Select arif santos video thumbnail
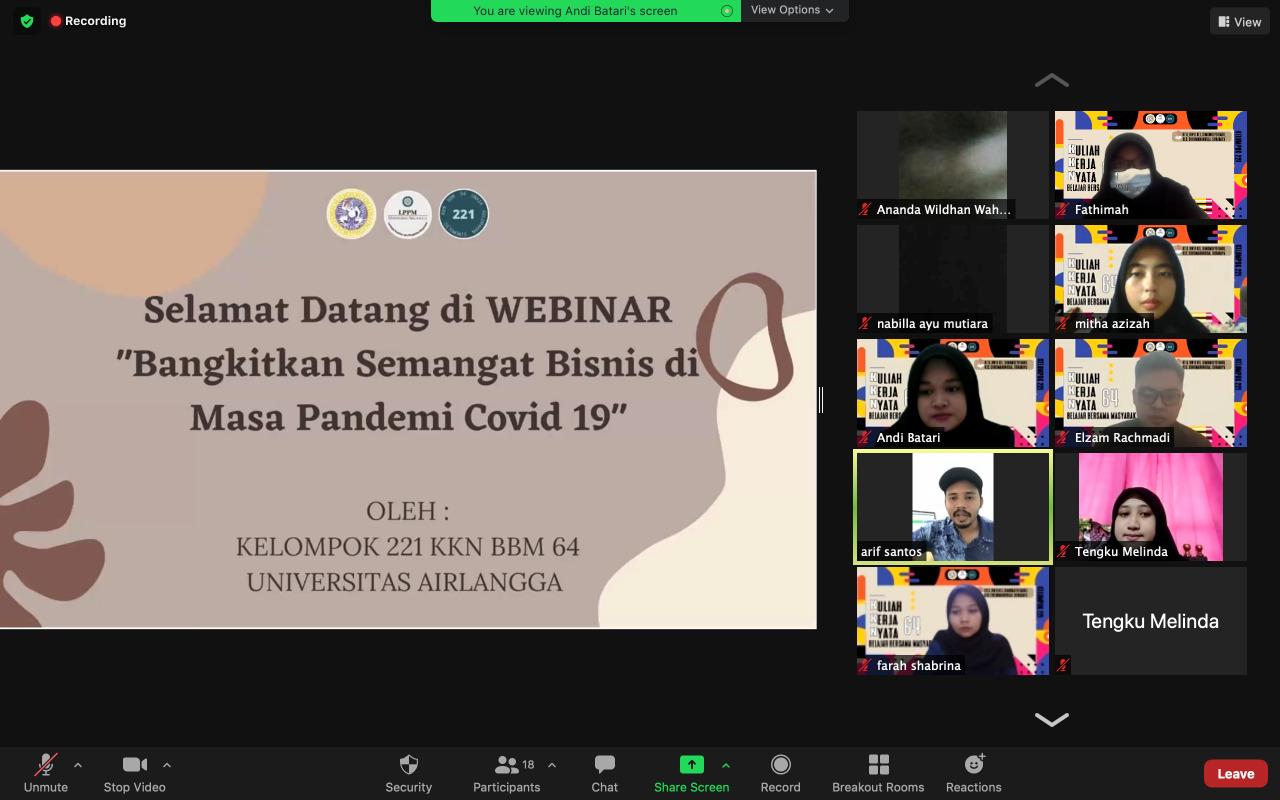Screen dimensions: 1280x800 pyautogui.click(x=952, y=507)
